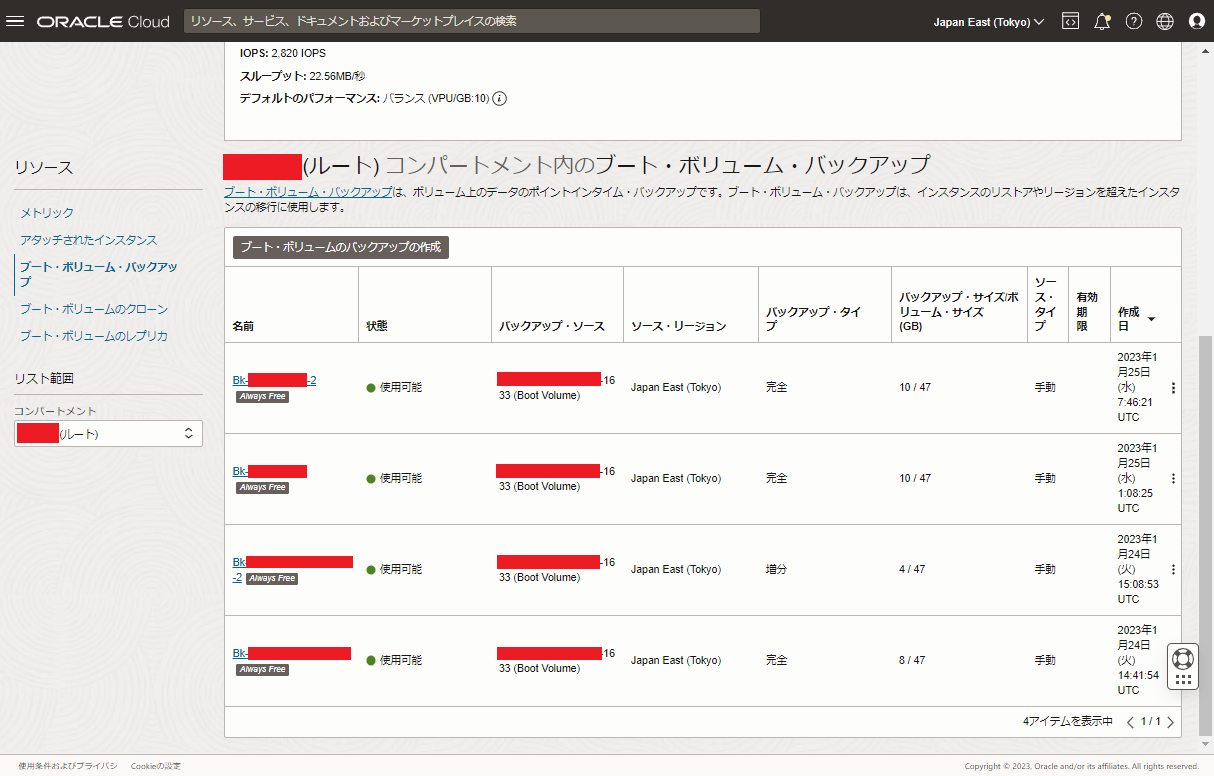Viewport: 1214px width, 776px height.
Task: Click ブート・ボリュームのバックアップの作成 button
Action: click(339, 246)
